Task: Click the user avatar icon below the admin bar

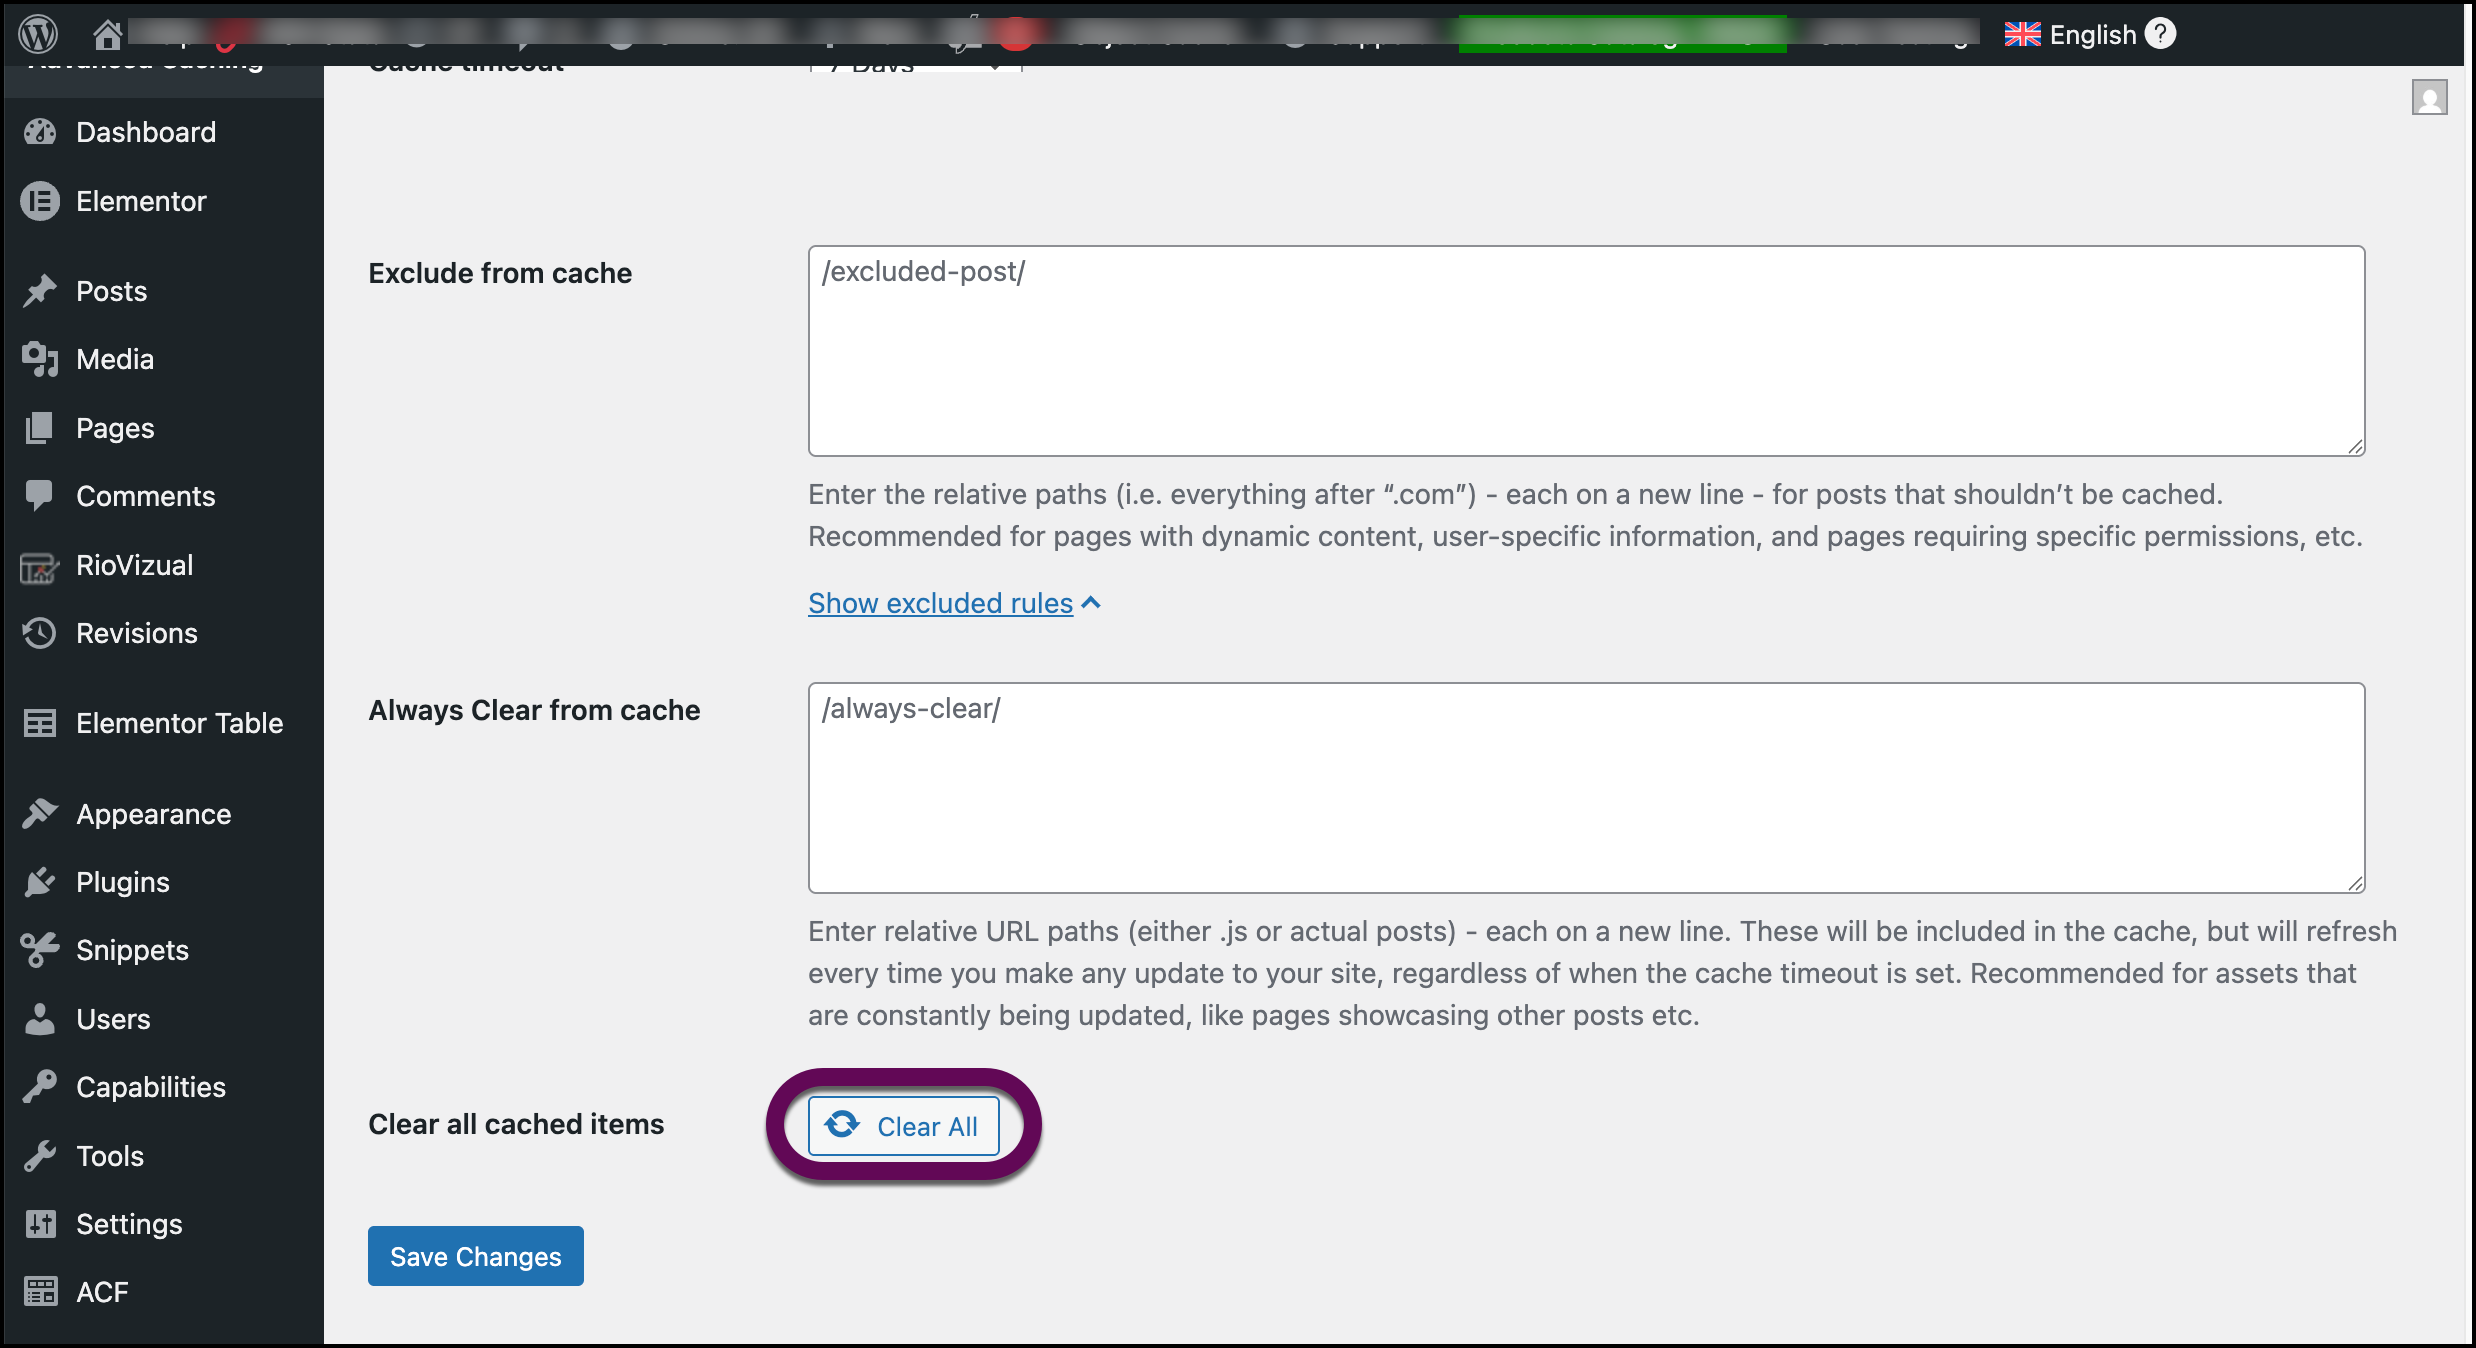Action: (x=2431, y=97)
